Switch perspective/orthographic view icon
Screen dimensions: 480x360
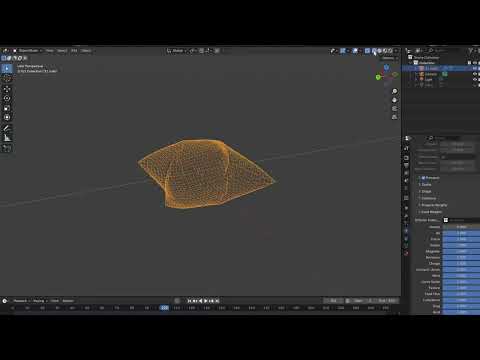(395, 117)
